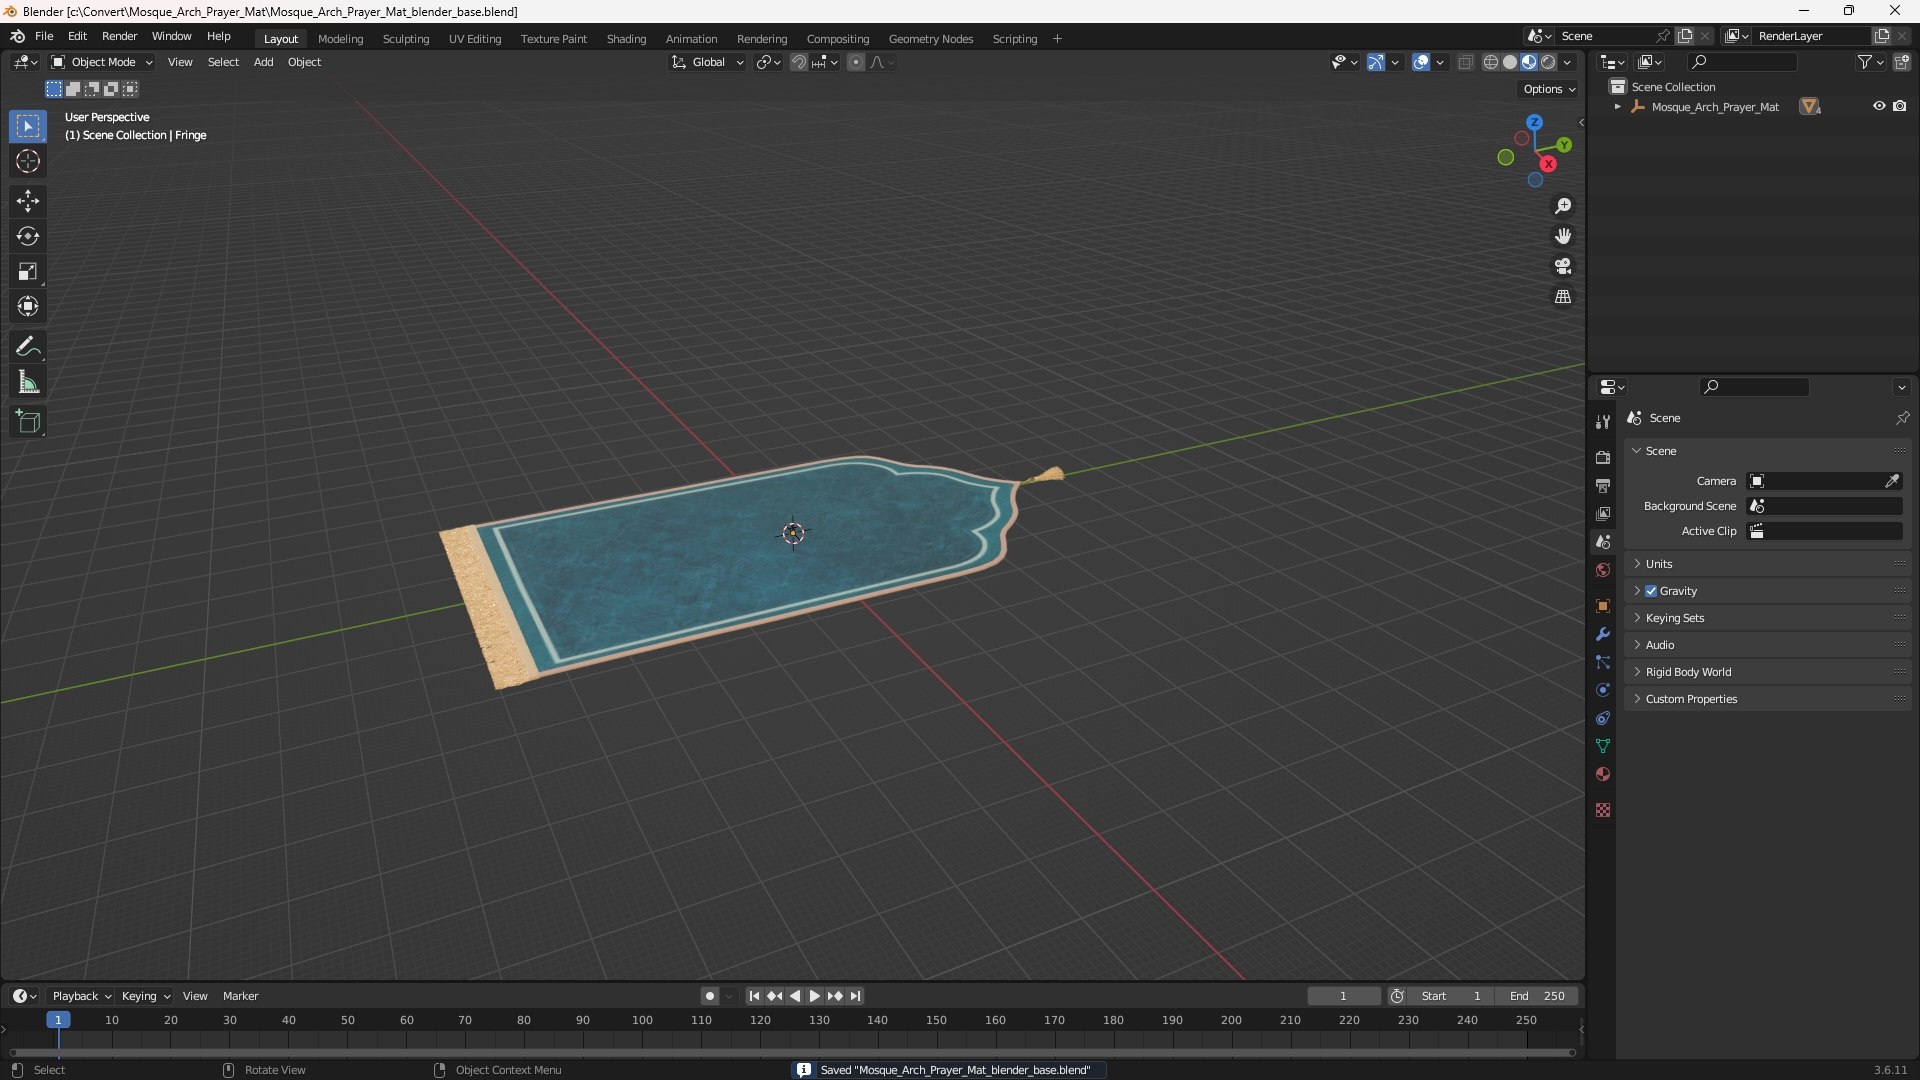This screenshot has height=1080, width=1920.
Task: Activate the Annotate pencil tool
Action: pos(28,347)
